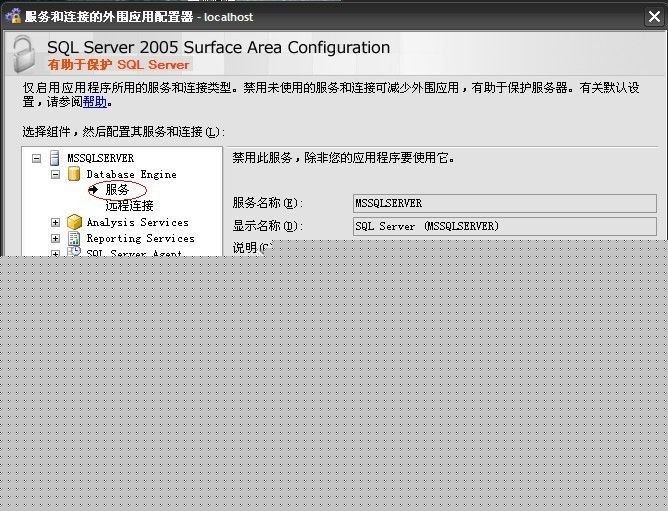Screen dimensions: 668x511
Task: Click the title bar application icon
Action: click(x=12, y=16)
